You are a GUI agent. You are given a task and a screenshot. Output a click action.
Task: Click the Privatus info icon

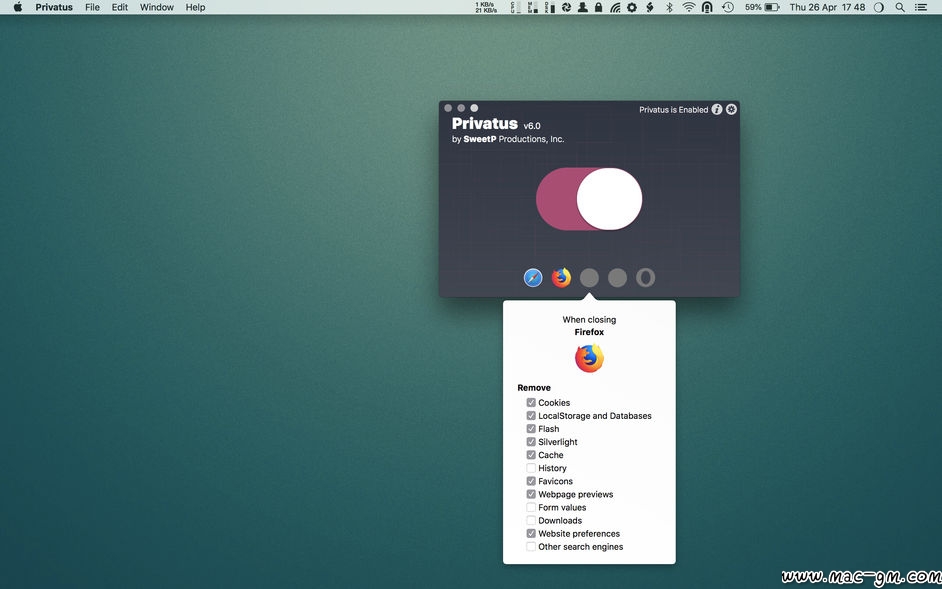point(717,109)
